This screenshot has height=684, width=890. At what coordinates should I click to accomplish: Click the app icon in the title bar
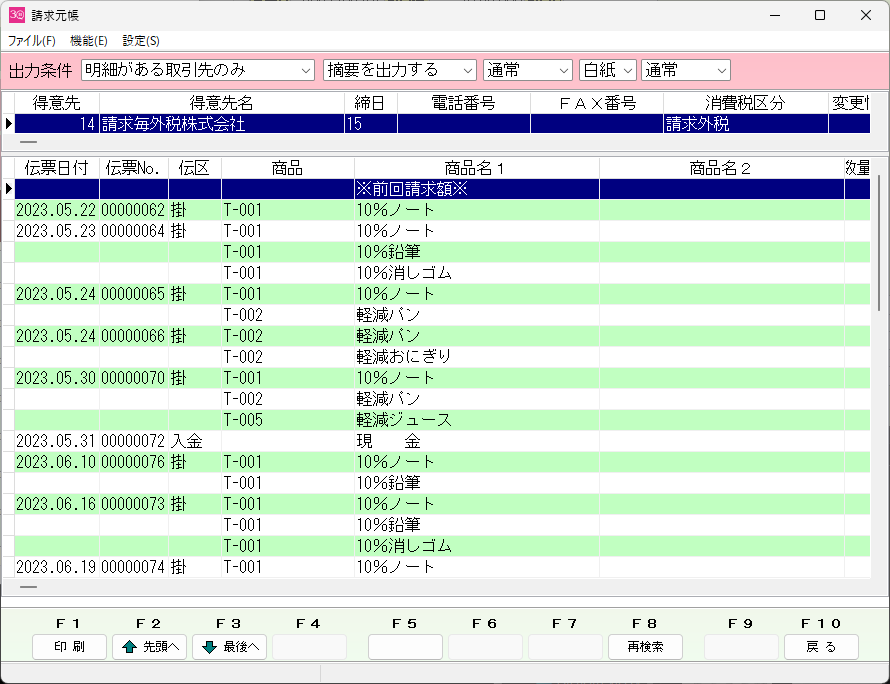16,15
